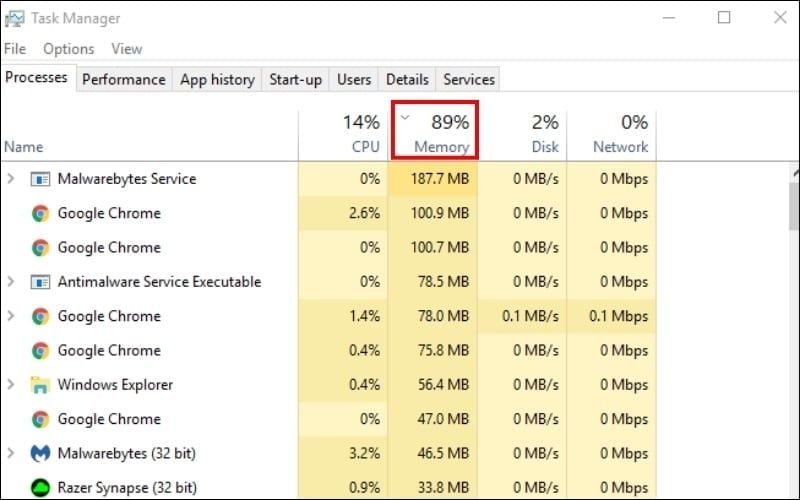Sort by the CPU column header
Image resolution: width=800 pixels, height=500 pixels.
point(343,136)
